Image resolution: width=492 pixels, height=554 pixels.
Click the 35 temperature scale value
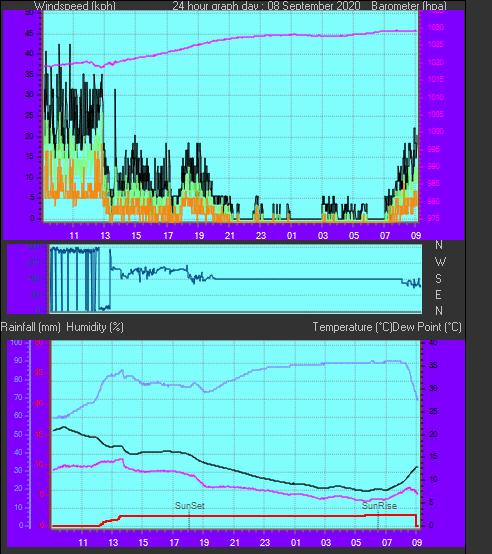(x=433, y=365)
